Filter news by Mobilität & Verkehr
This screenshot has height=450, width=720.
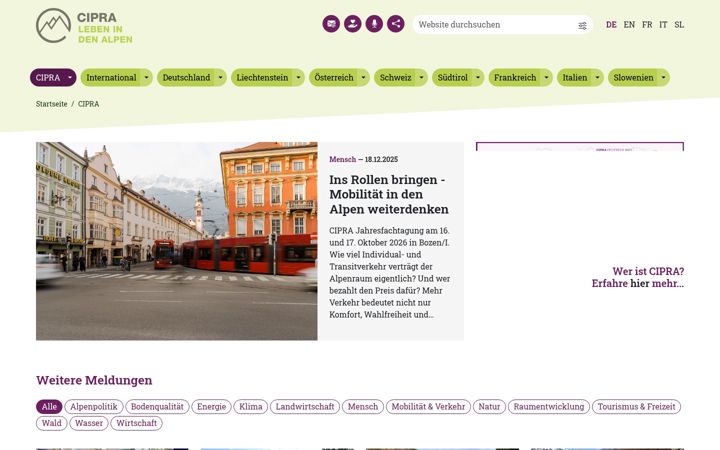coord(428,406)
